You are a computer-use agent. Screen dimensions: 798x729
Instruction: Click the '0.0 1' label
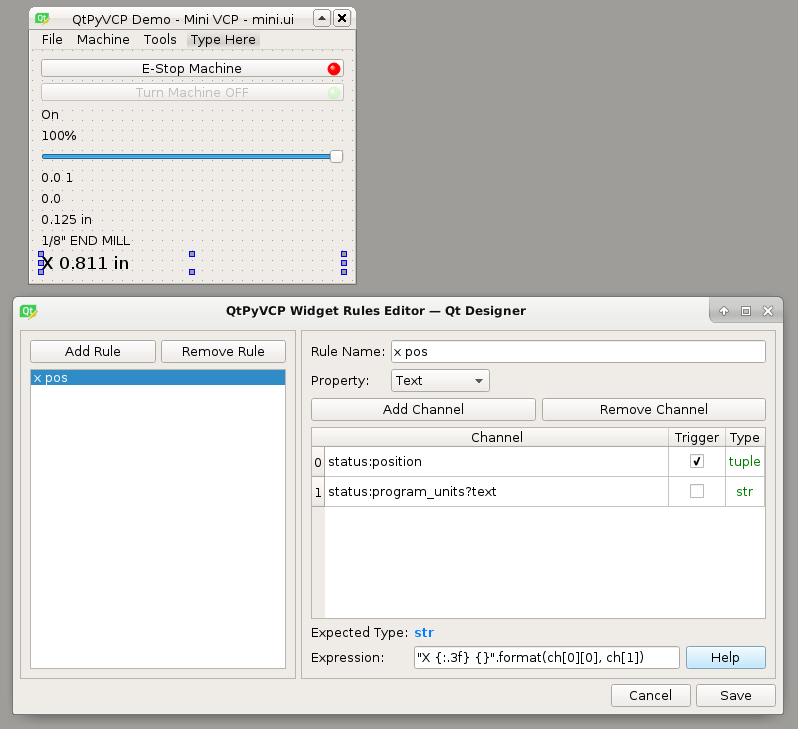coord(57,178)
